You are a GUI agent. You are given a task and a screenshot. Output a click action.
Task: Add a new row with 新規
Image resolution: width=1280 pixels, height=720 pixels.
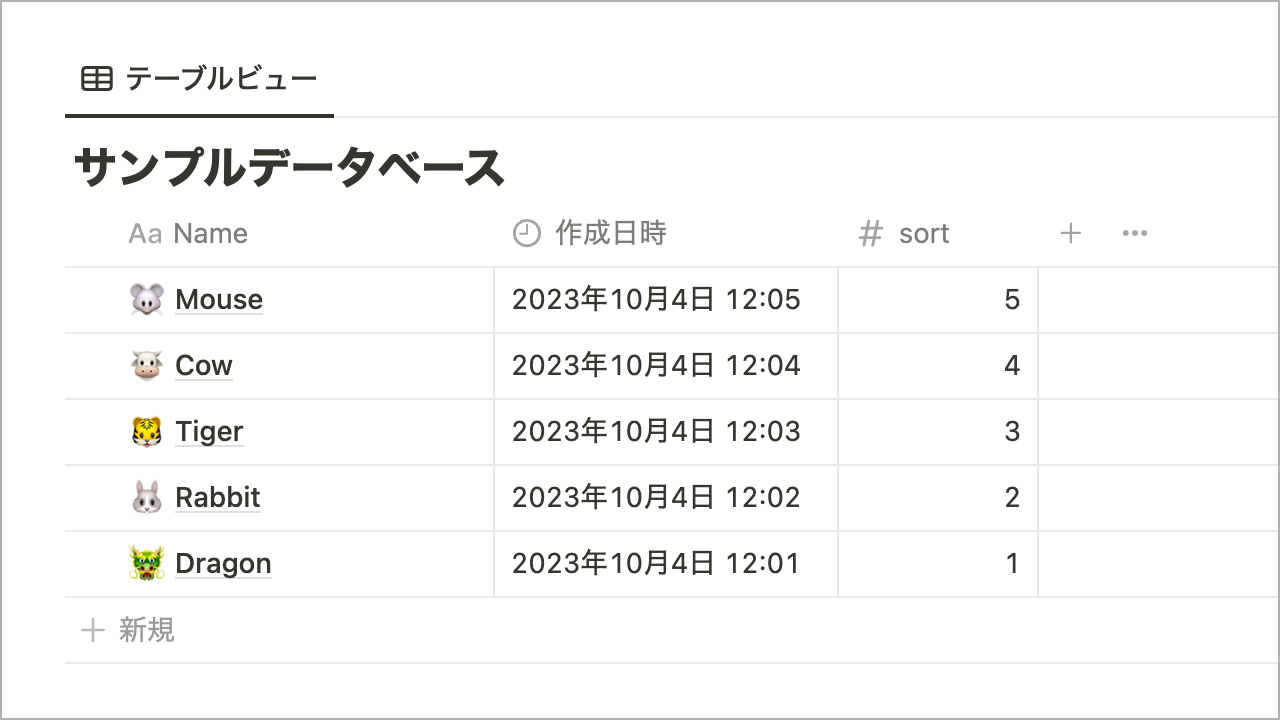point(128,630)
